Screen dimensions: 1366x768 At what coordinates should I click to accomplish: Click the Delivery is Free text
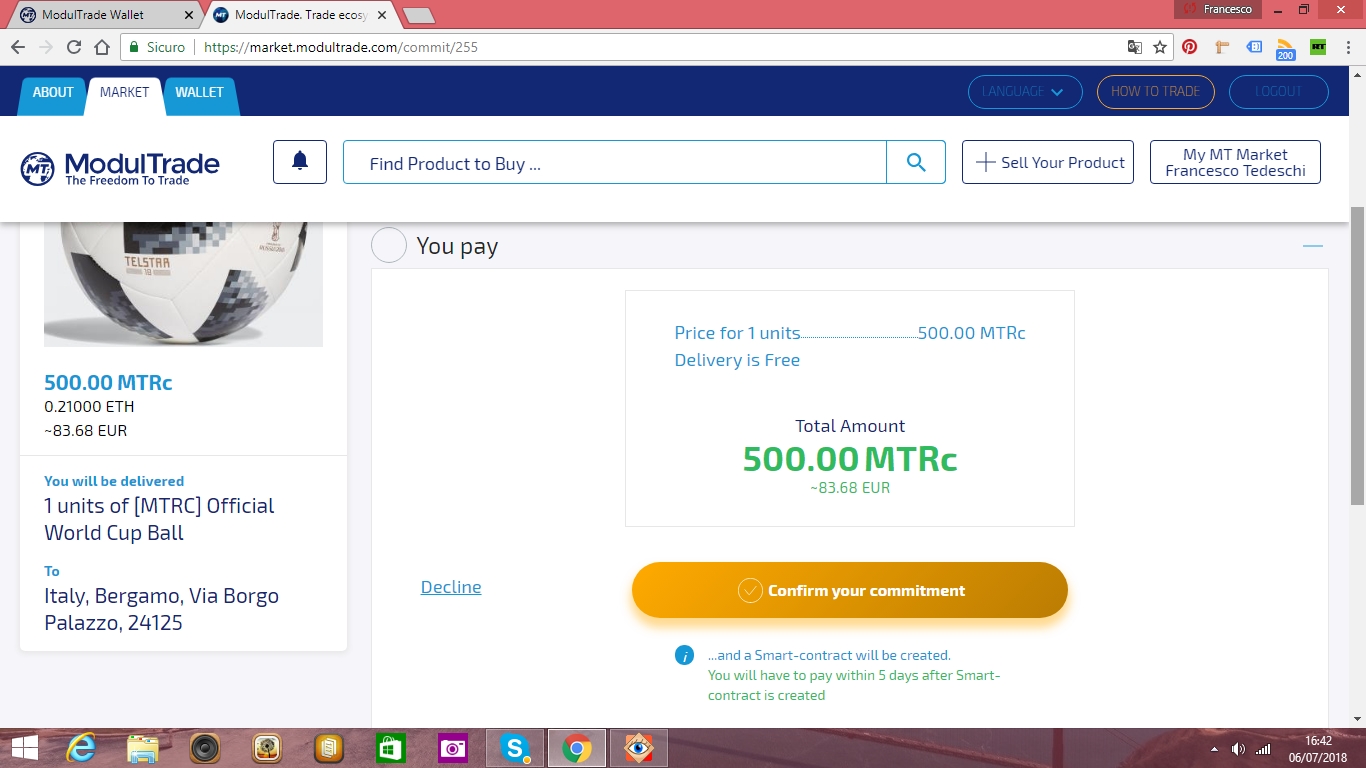(x=737, y=360)
